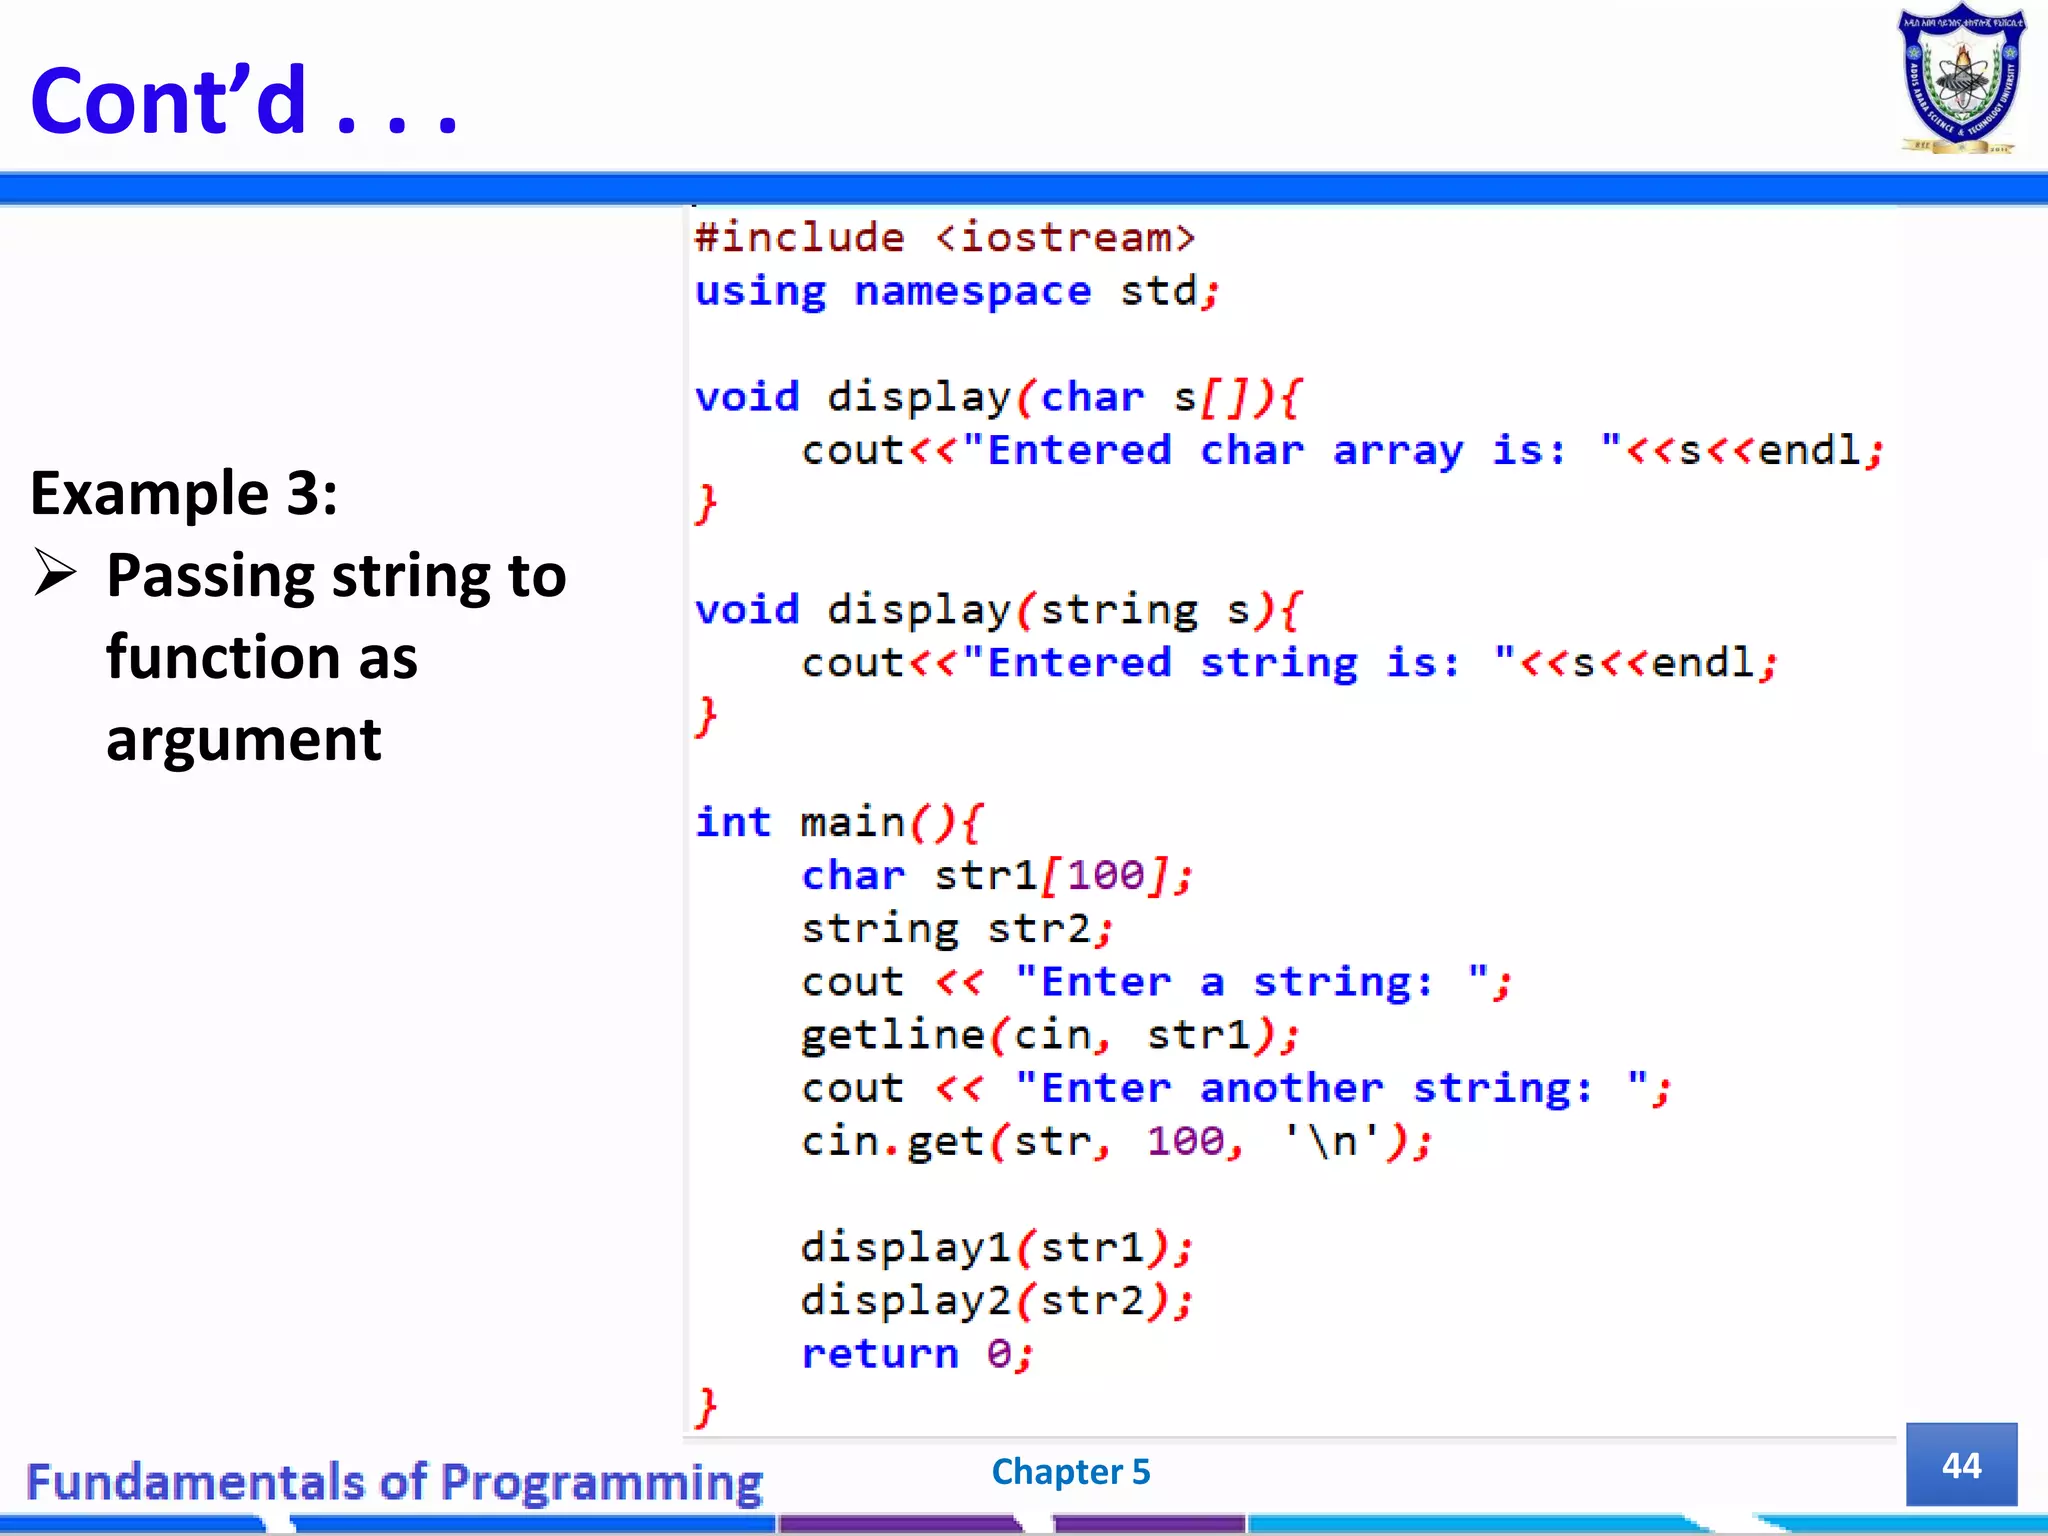Click the getline(cin, str1) statement
Viewport: 2048px width, 1536px height.
pyautogui.click(x=1050, y=1035)
